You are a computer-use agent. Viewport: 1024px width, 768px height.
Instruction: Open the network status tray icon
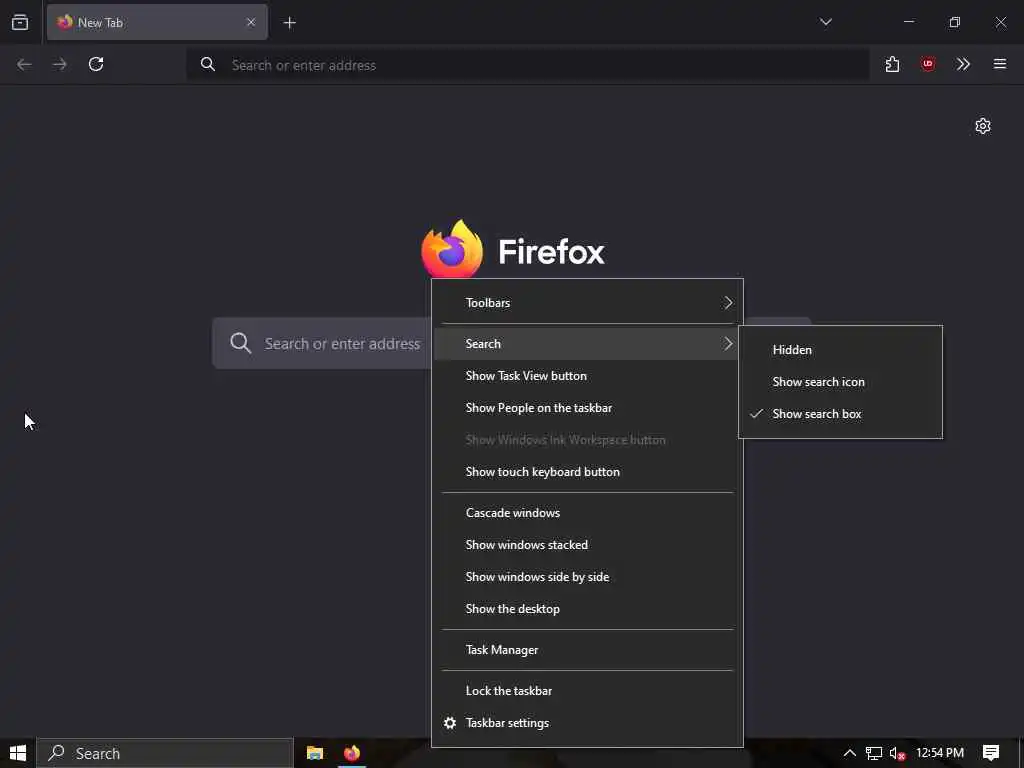coord(873,754)
